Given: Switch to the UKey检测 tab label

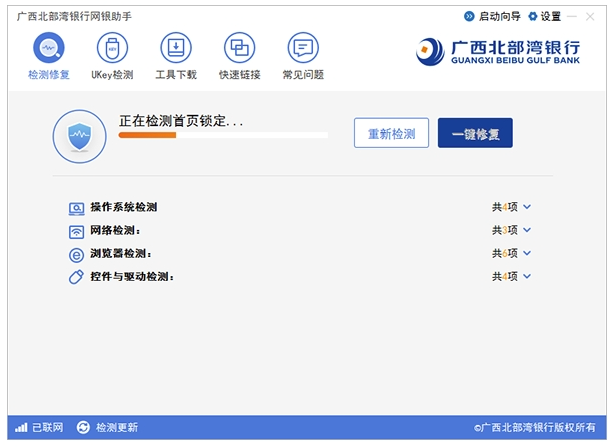Looking at the screenshot, I should (112, 74).
